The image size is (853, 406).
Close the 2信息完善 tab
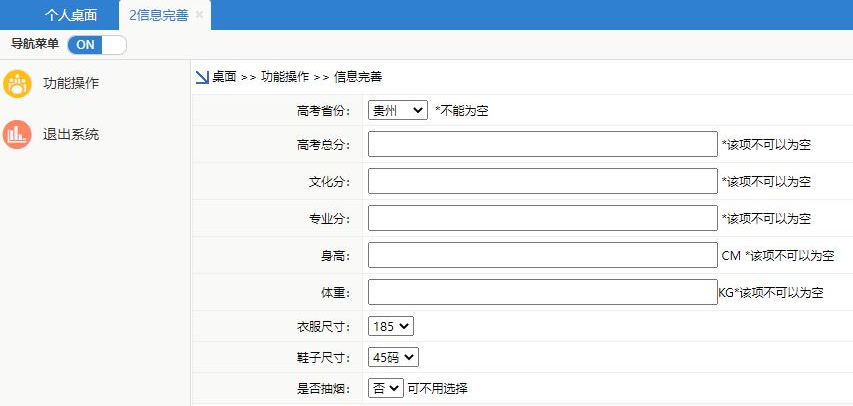click(200, 15)
